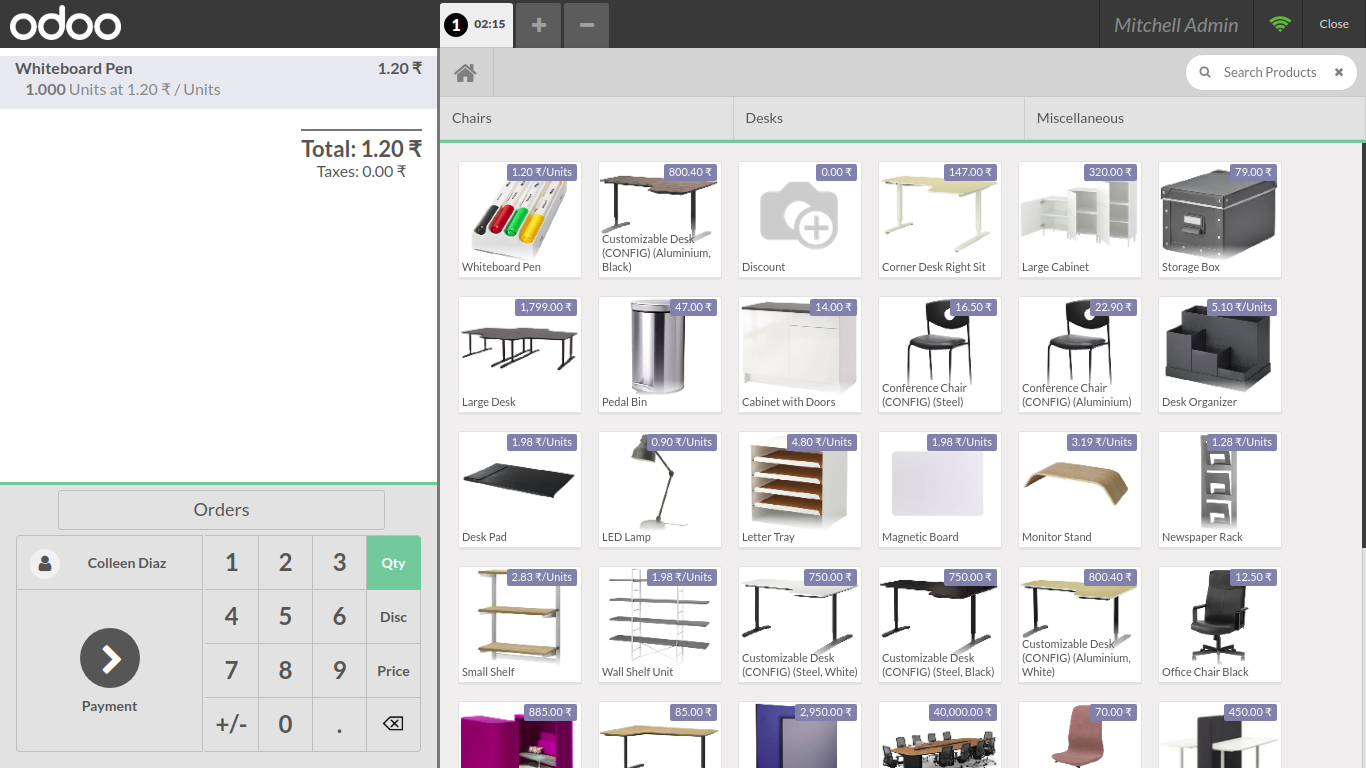Click into the Search Products field
The image size is (1366, 768).
1269,72
